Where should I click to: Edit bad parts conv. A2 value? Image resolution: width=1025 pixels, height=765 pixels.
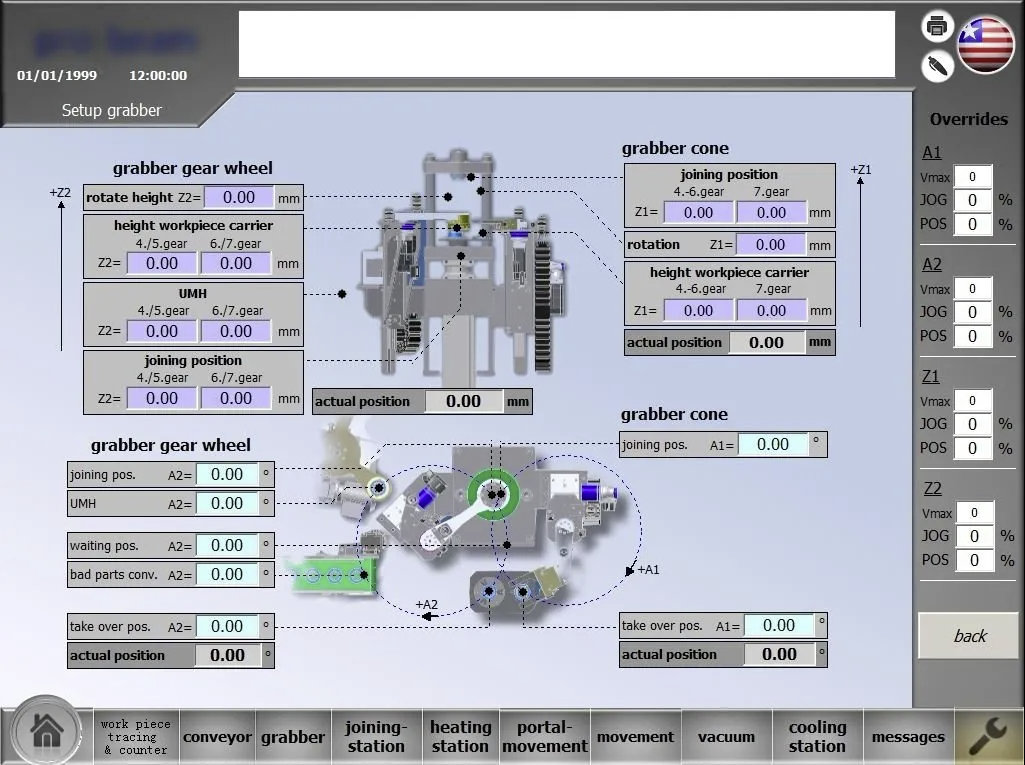[x=227, y=574]
